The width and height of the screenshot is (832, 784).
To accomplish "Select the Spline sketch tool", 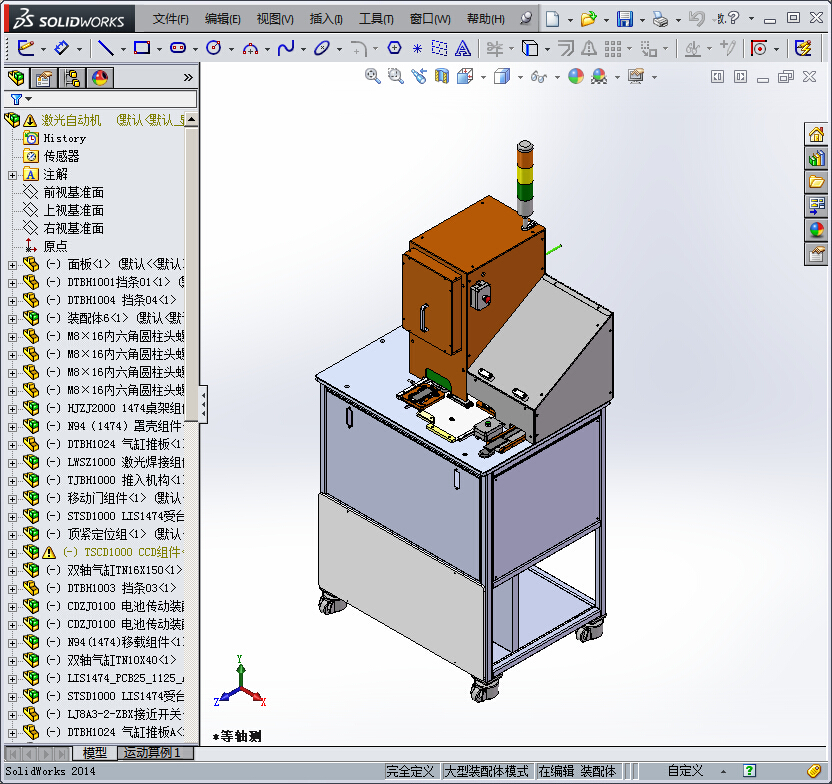I will click(x=286, y=48).
